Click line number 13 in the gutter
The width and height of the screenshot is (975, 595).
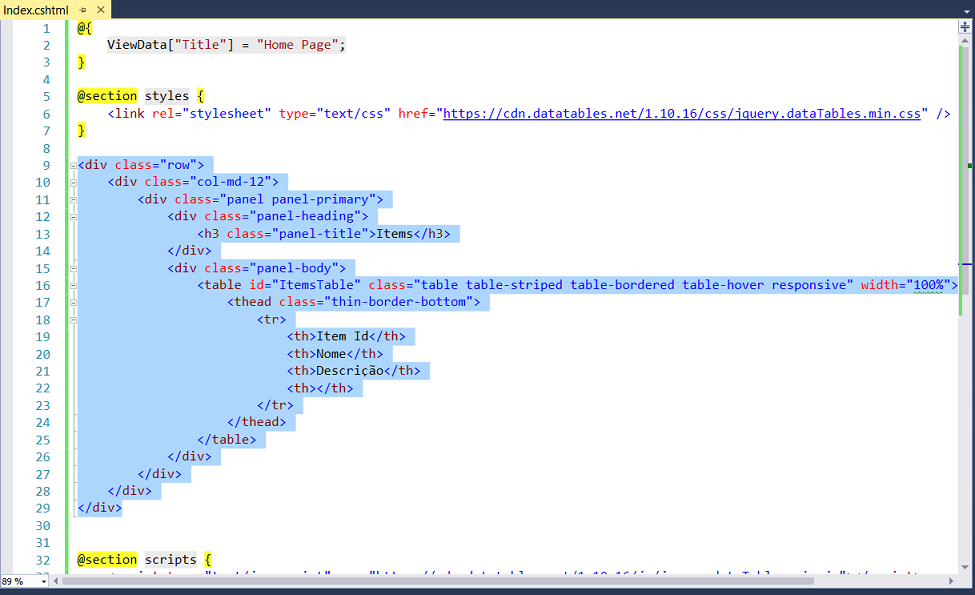pos(43,234)
